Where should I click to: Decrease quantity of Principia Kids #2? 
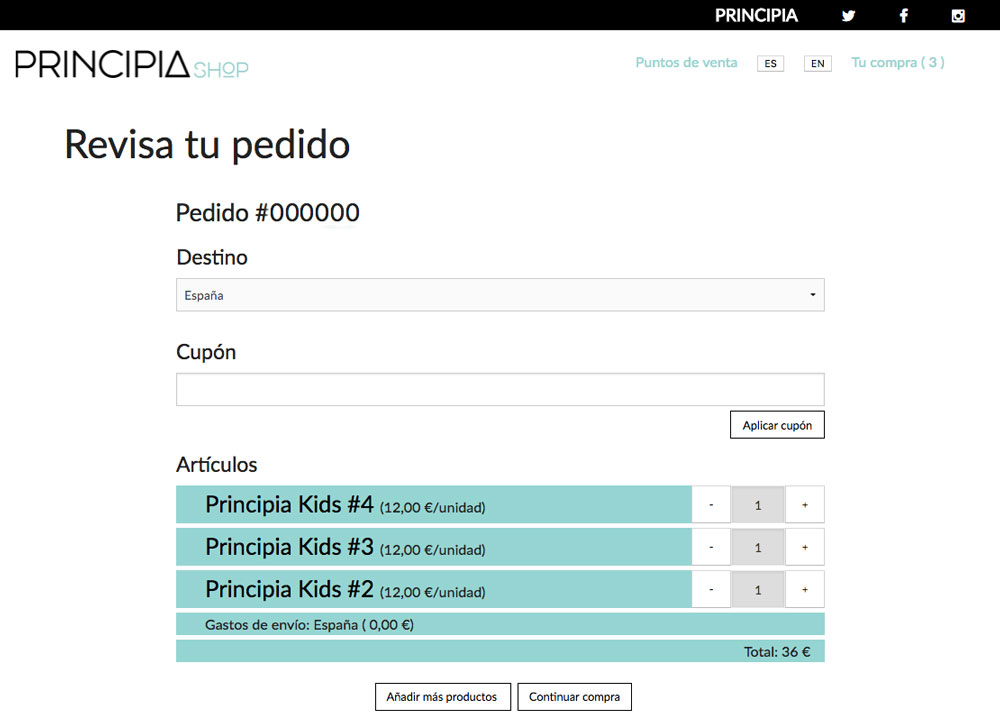[x=711, y=590]
